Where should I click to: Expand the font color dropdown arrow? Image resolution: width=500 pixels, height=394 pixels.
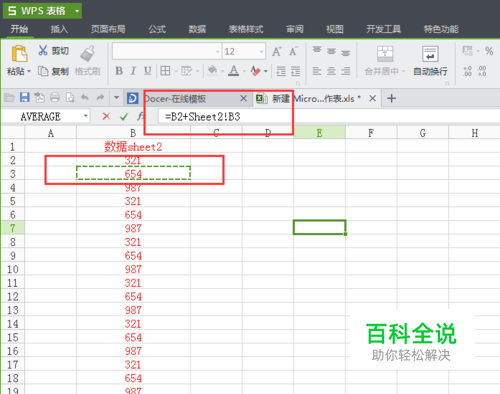pos(244,71)
